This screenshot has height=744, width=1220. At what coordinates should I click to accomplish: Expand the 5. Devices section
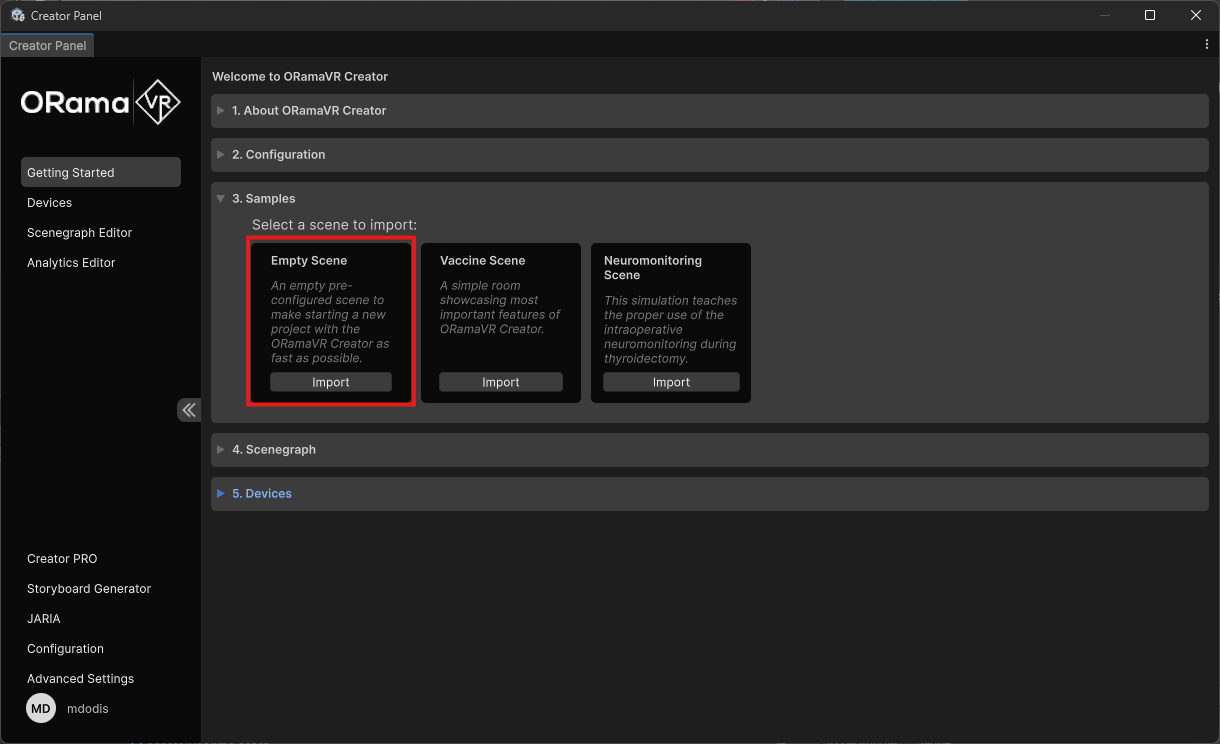click(709, 494)
